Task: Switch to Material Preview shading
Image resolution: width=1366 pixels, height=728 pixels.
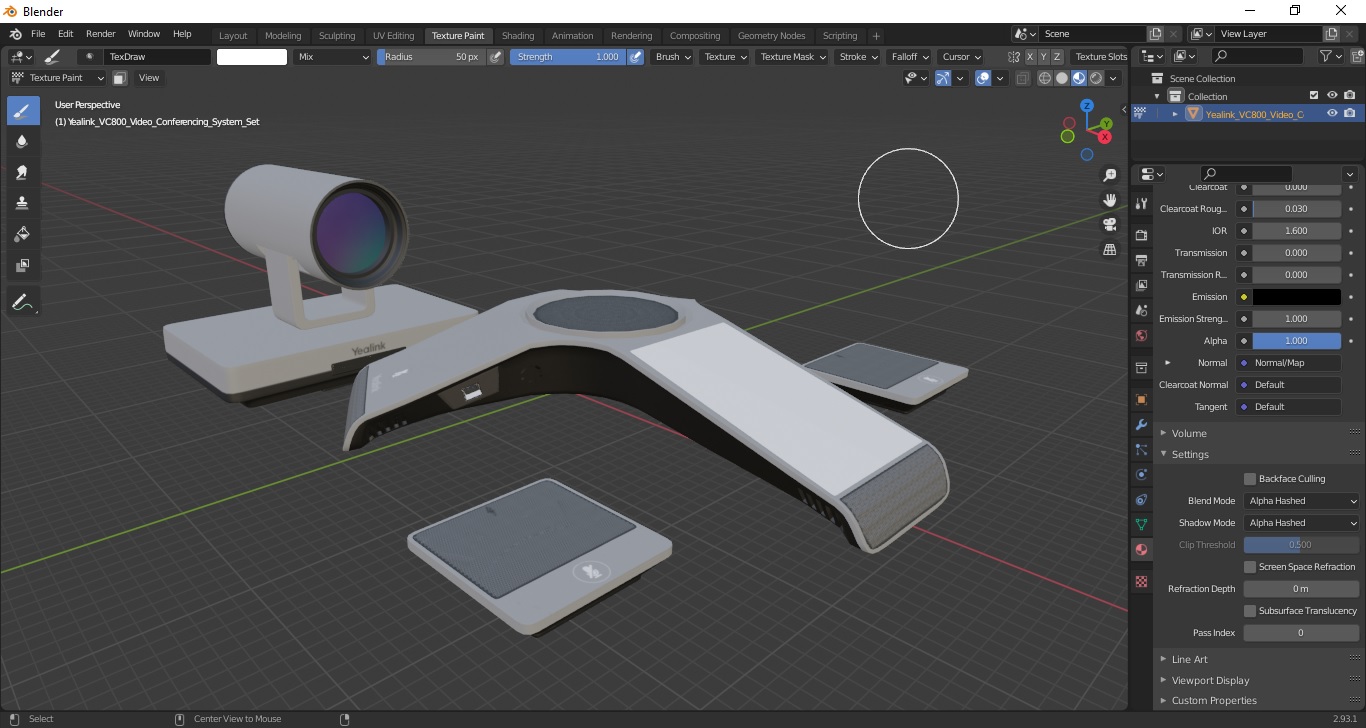Action: (1079, 78)
